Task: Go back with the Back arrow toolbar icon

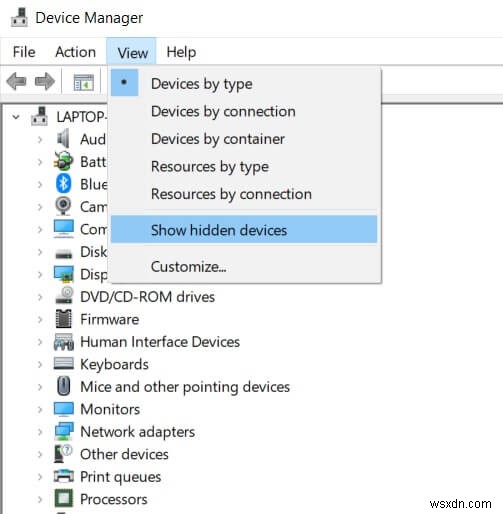Action: 16,81
